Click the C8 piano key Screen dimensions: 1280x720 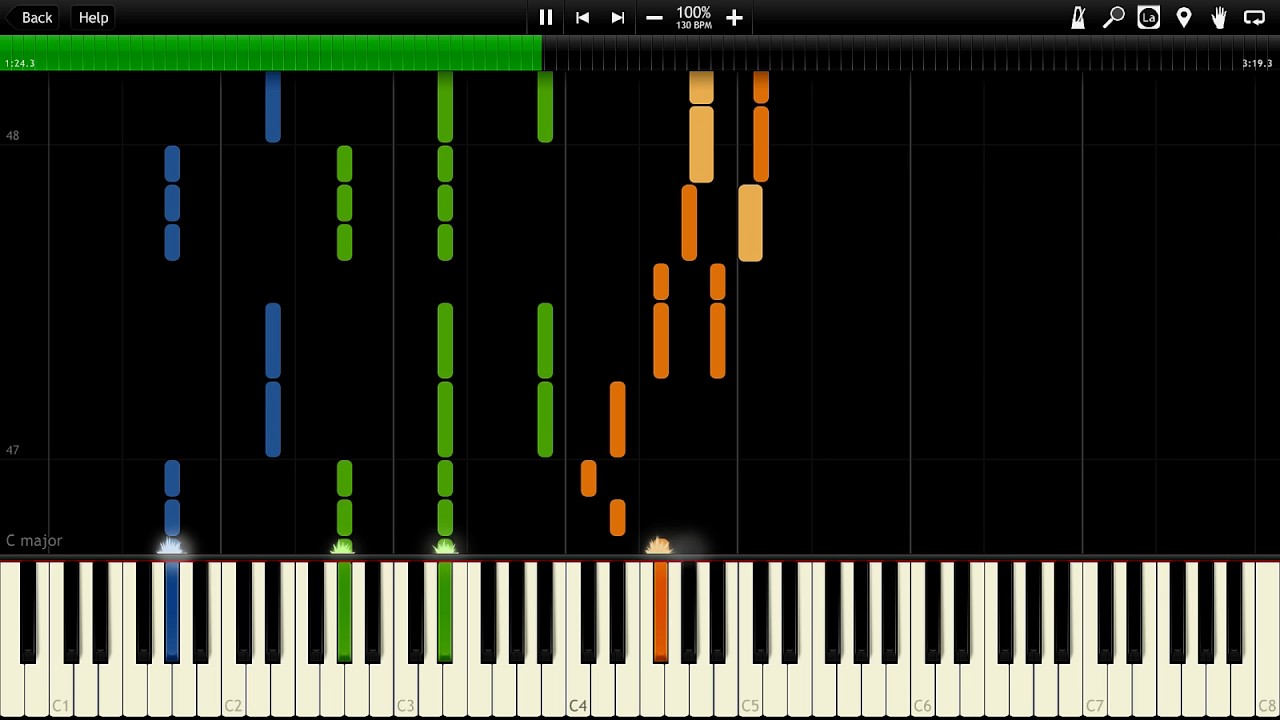1267,690
